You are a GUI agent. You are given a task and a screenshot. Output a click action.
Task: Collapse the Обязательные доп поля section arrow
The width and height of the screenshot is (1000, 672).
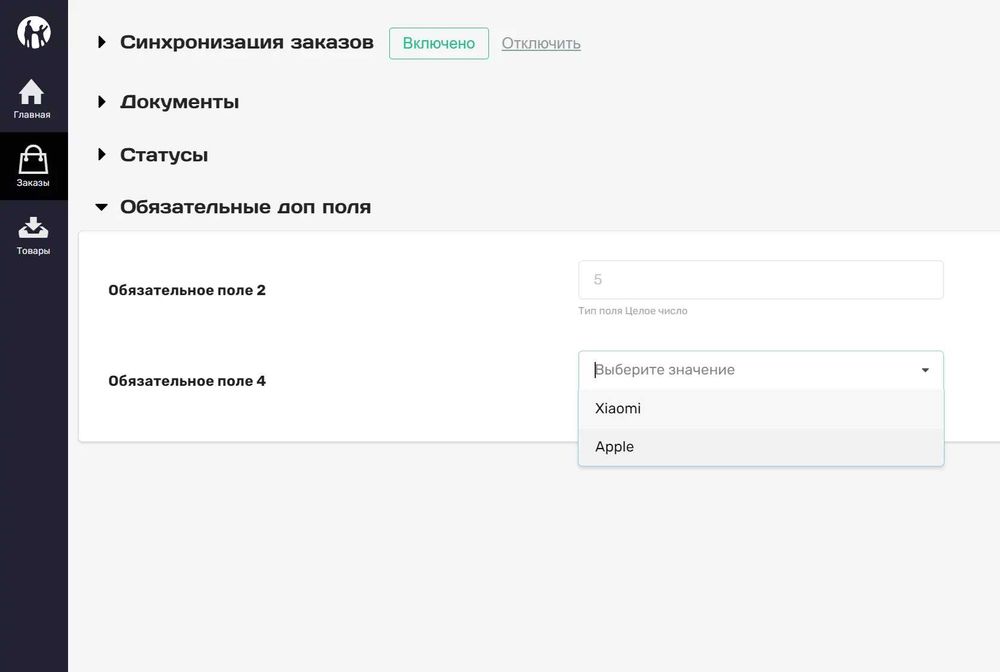point(101,208)
